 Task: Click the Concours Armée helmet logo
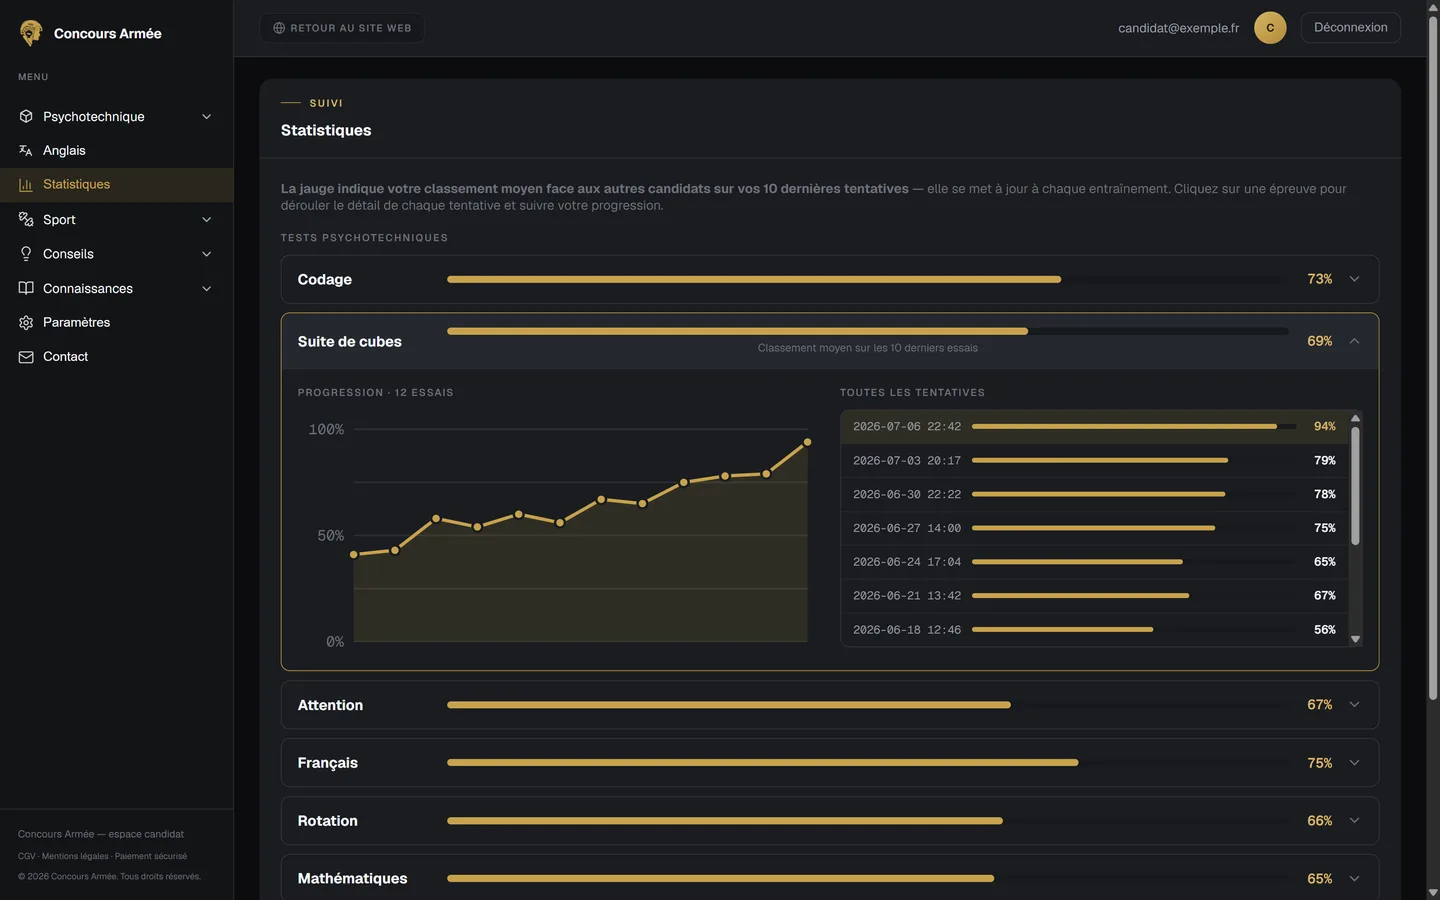pos(31,33)
